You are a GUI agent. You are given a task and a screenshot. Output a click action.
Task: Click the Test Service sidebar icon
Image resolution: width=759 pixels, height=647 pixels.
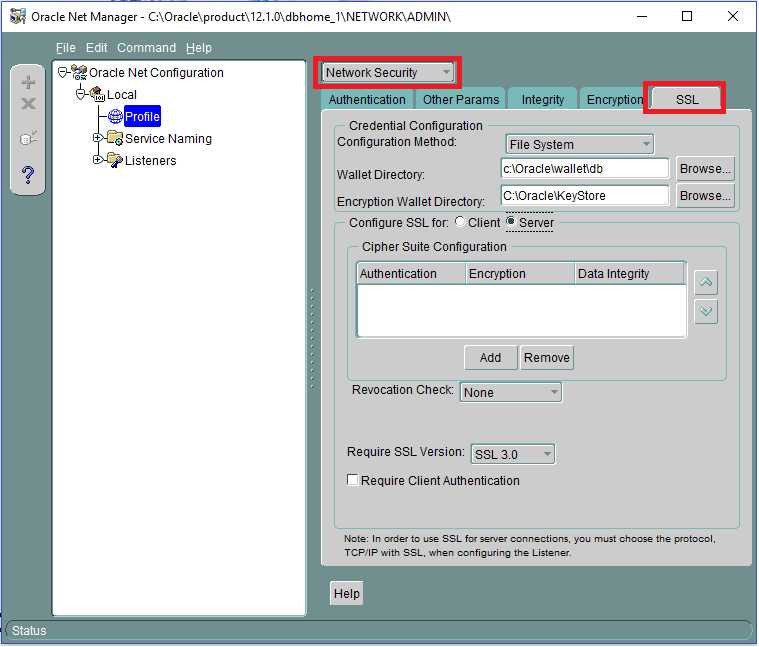[28, 138]
